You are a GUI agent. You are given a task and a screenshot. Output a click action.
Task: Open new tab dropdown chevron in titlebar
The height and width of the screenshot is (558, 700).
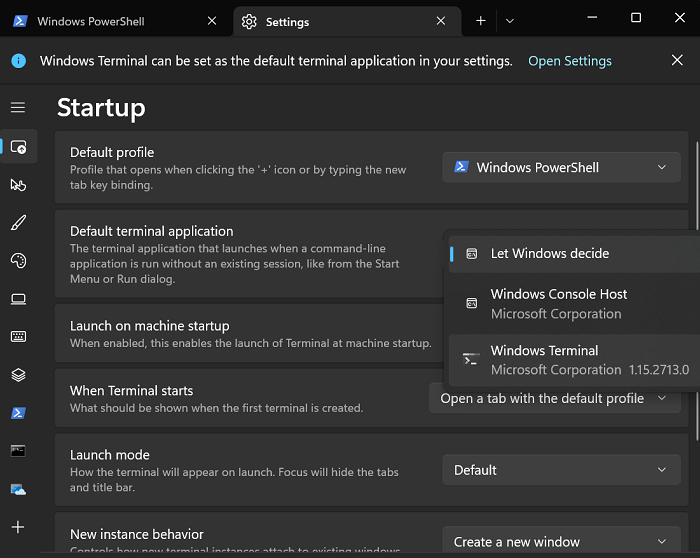tap(510, 21)
